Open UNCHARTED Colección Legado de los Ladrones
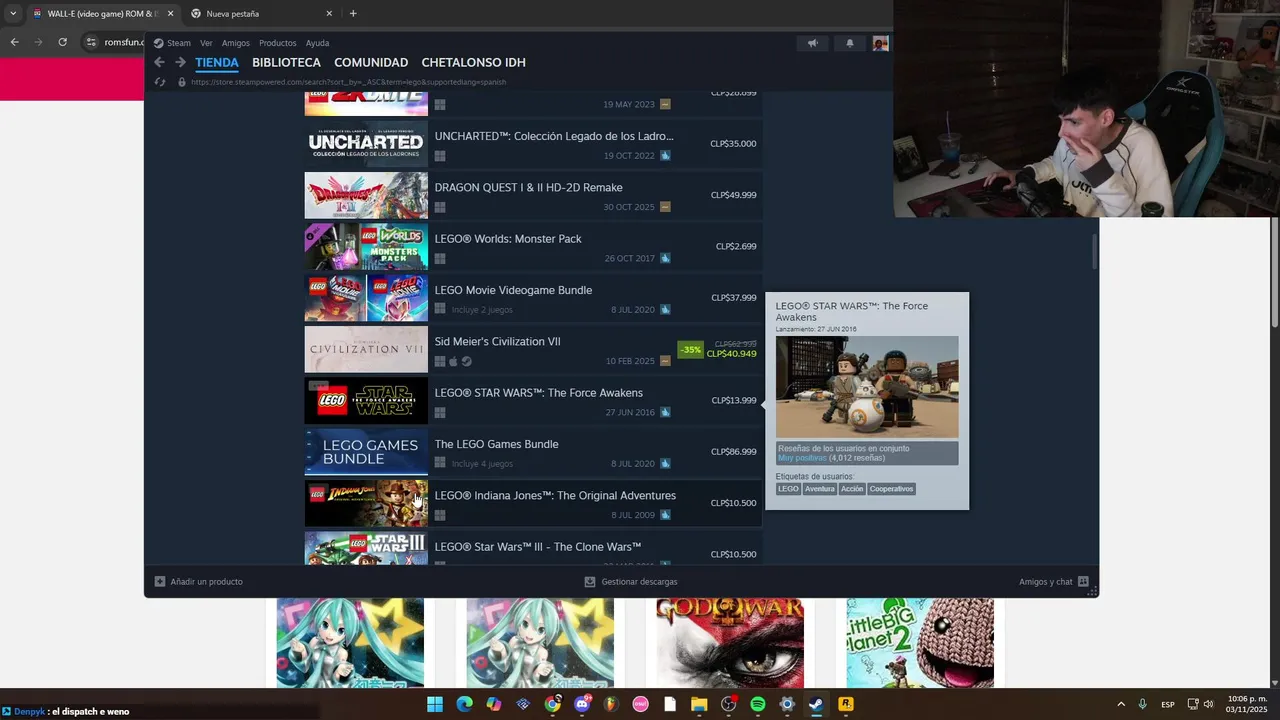Viewport: 1280px width, 720px height. [533, 144]
